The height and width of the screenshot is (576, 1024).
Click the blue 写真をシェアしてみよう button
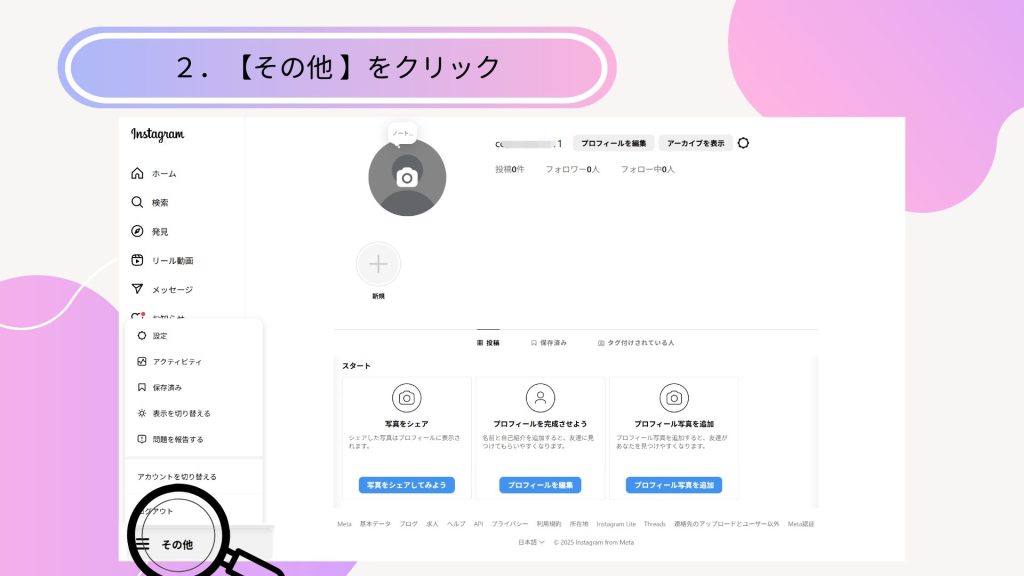pyautogui.click(x=406, y=485)
